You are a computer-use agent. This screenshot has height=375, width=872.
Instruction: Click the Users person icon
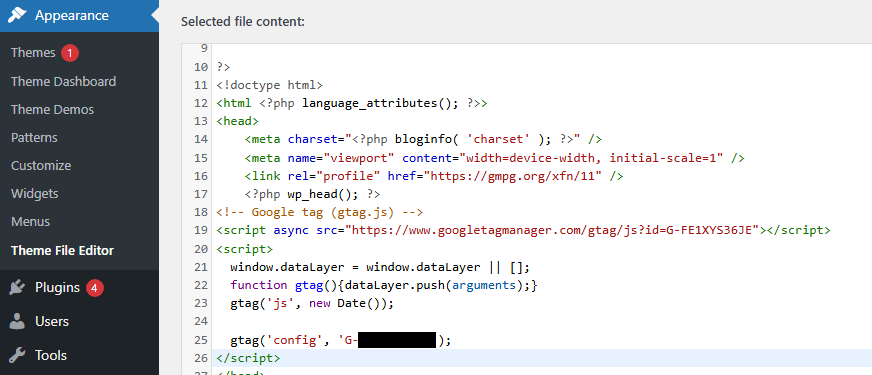point(17,322)
